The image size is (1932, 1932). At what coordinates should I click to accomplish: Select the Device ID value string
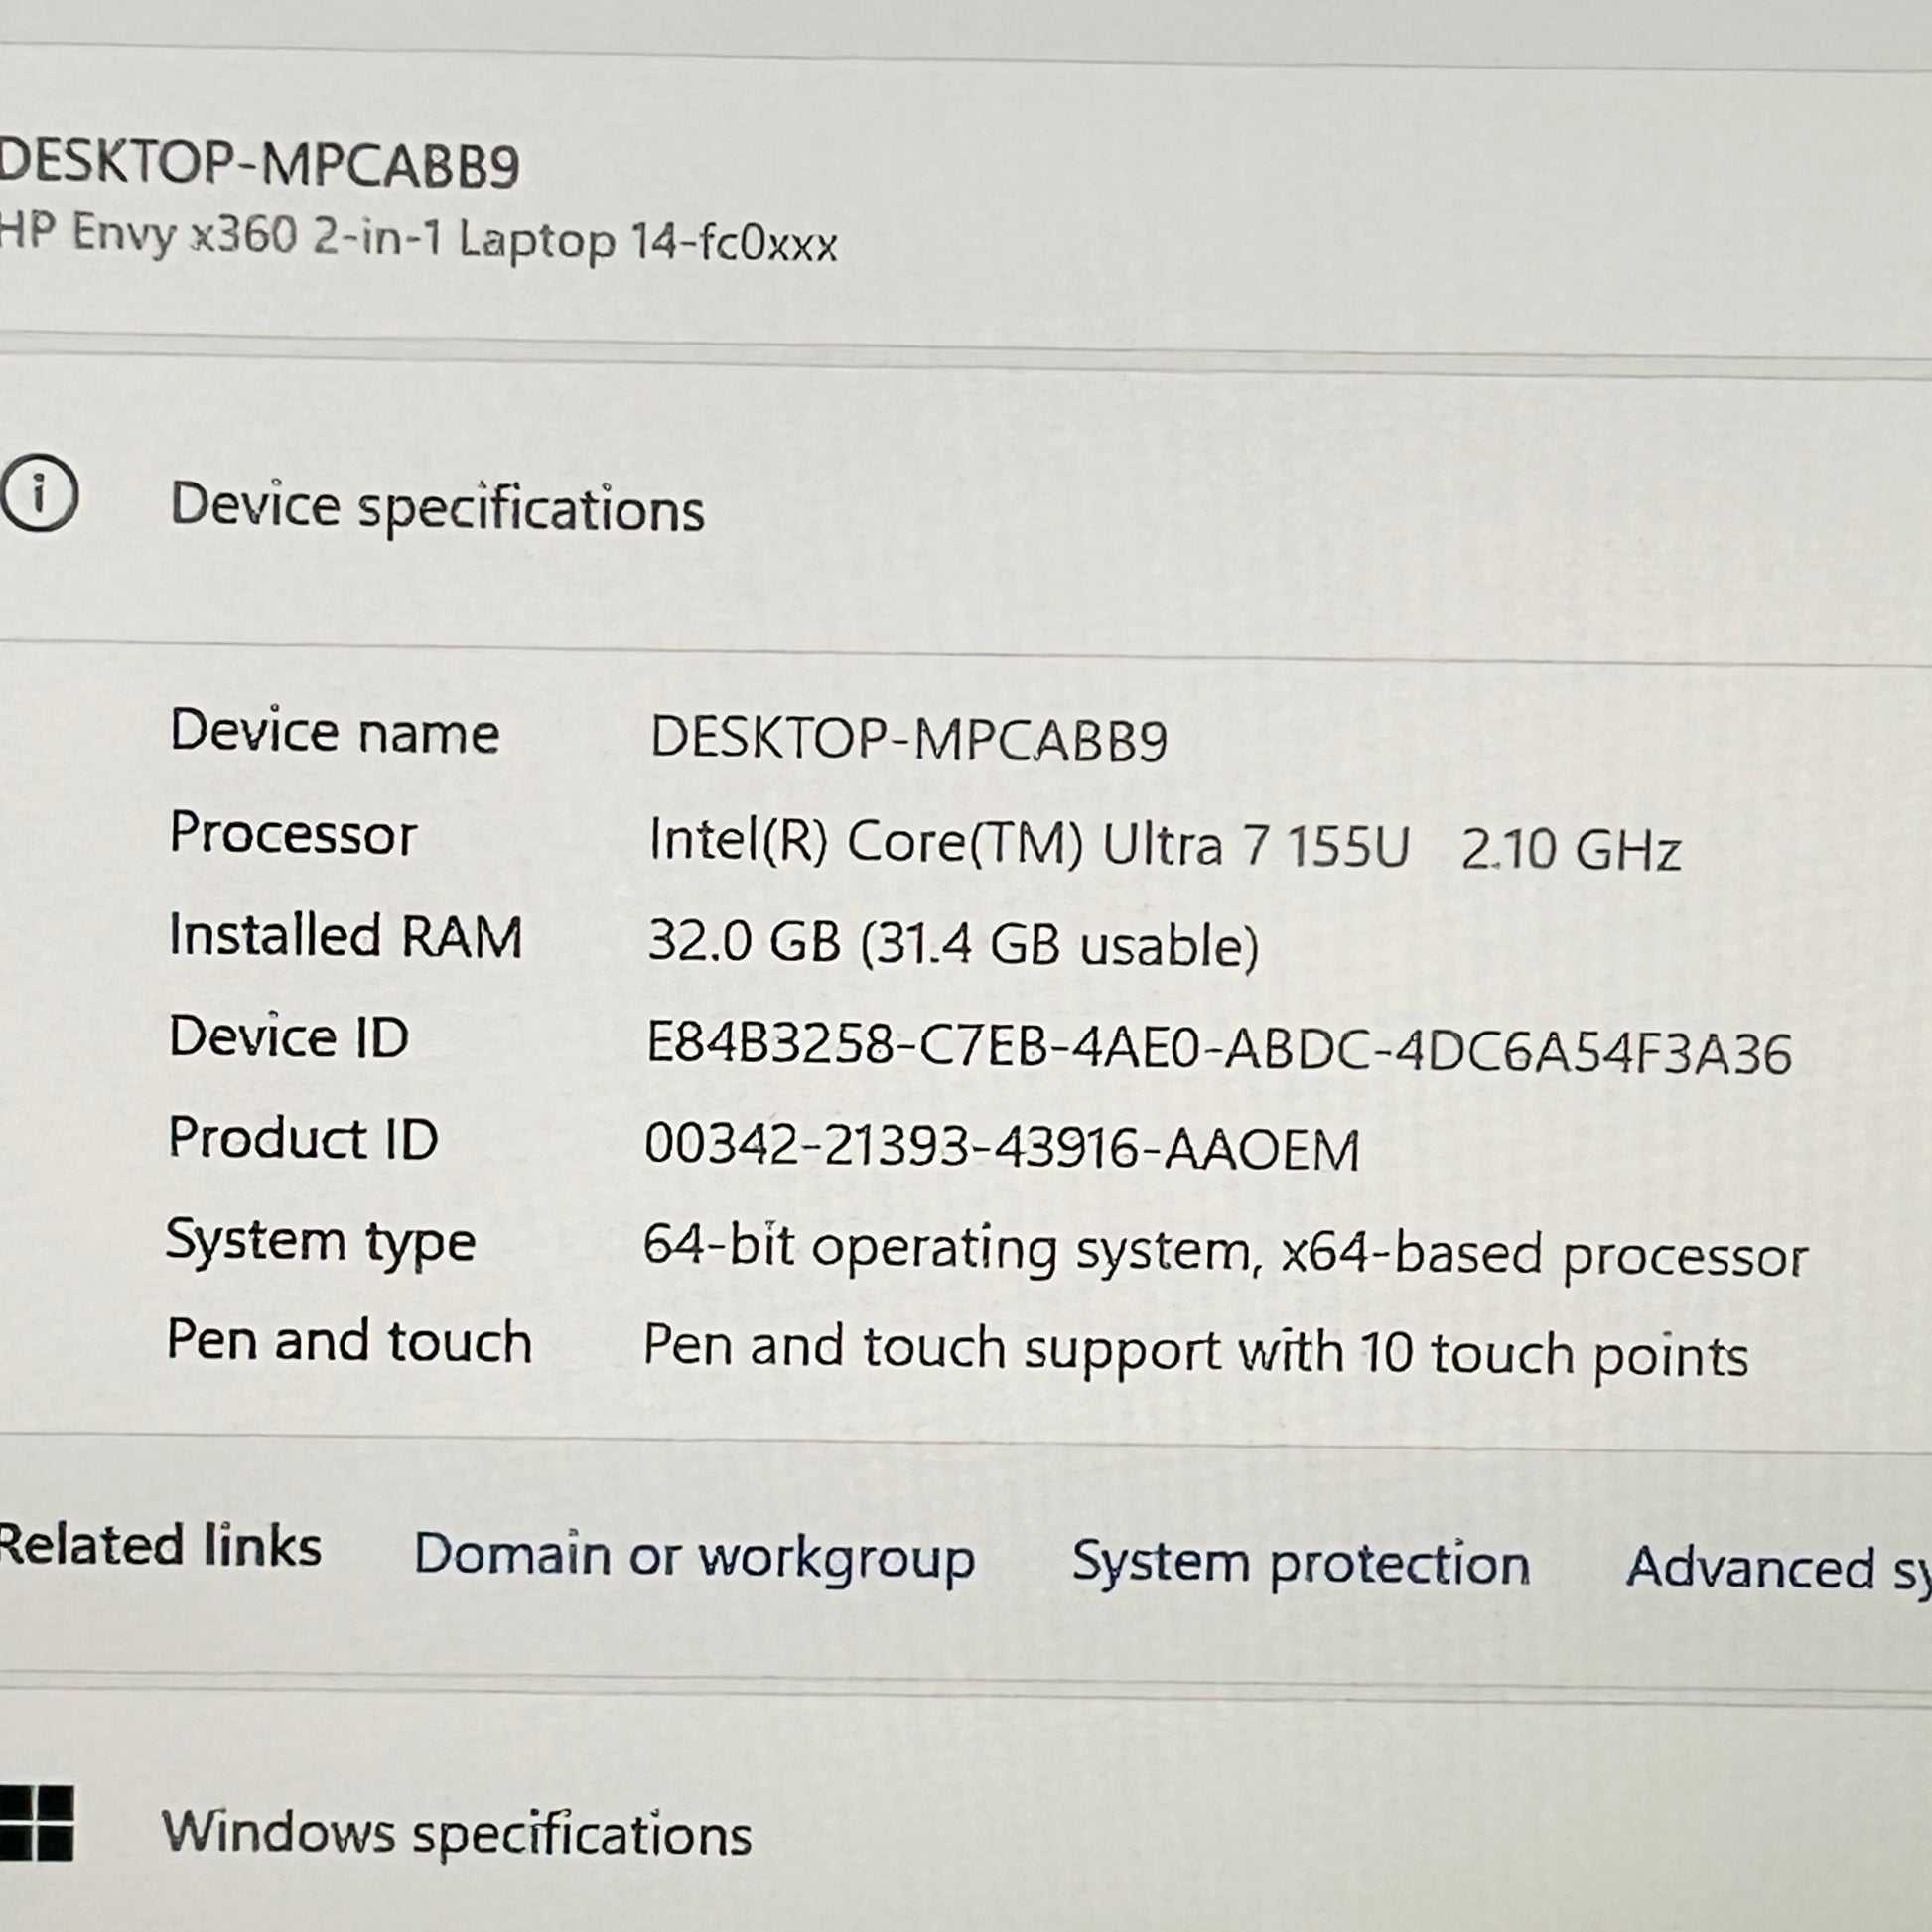1218,1050
